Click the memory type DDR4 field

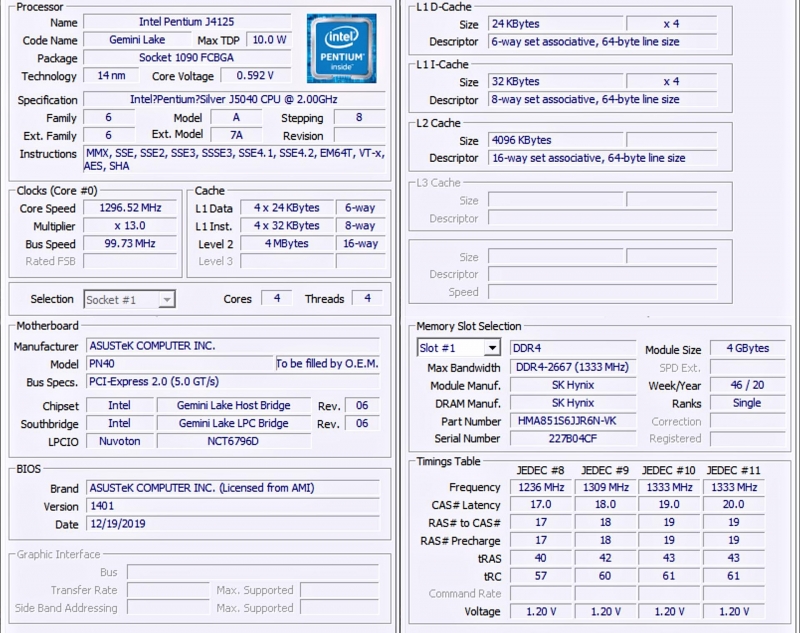573,348
